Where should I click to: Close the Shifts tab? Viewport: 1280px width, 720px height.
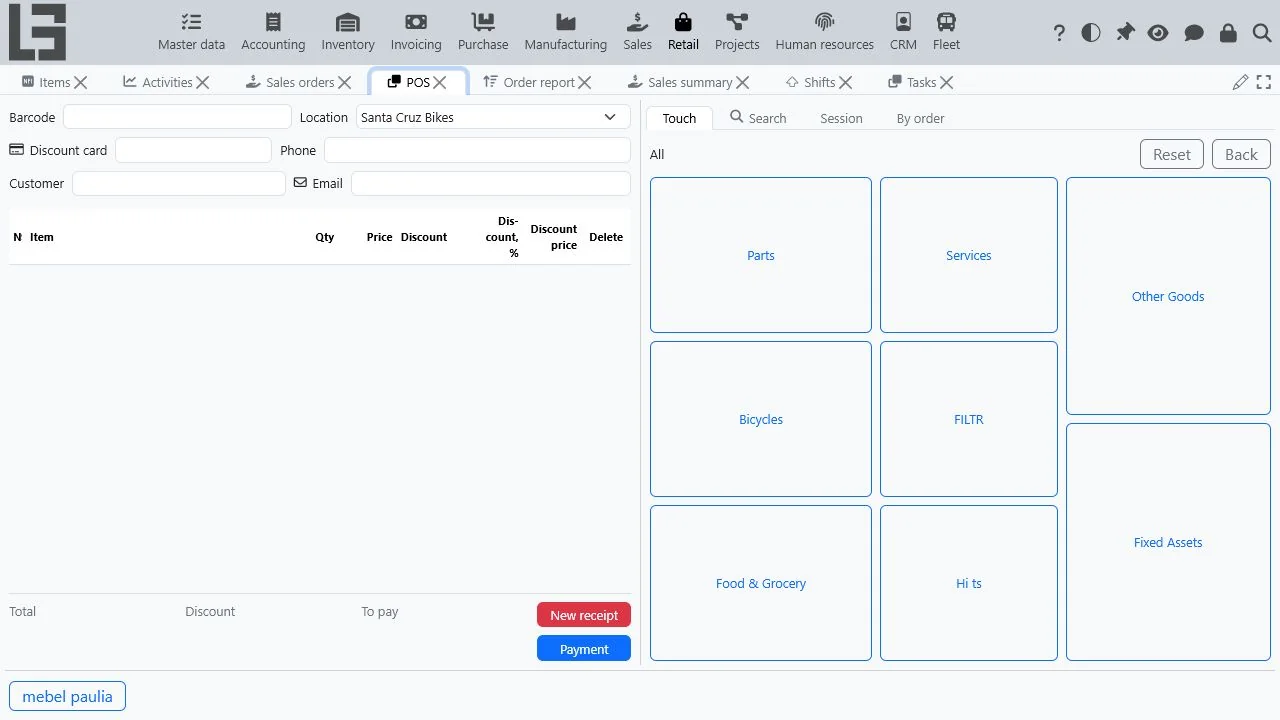click(x=846, y=83)
